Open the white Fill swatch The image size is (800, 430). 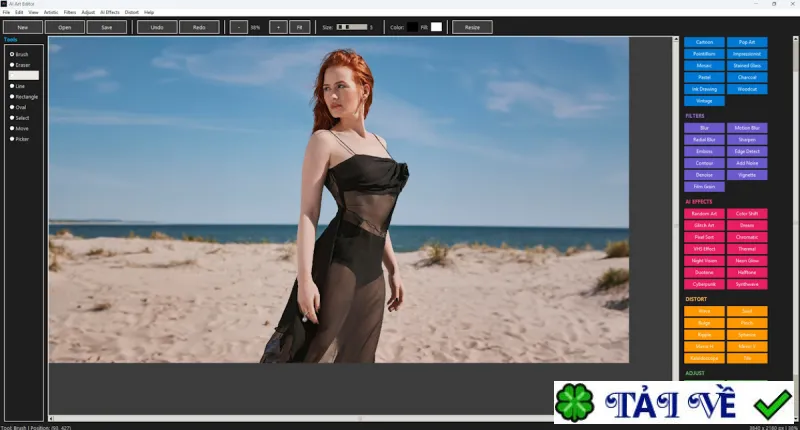click(436, 27)
